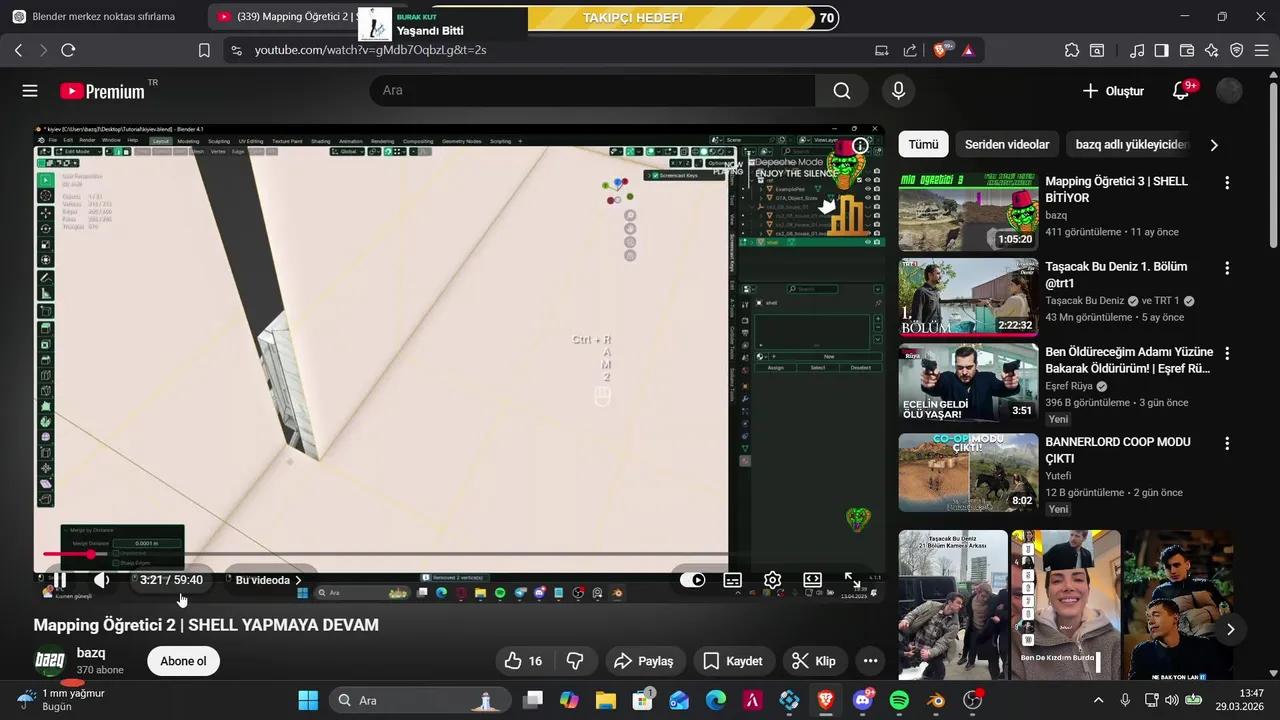Show more filter chips with right arrow
1280x720 pixels.
1214,145
